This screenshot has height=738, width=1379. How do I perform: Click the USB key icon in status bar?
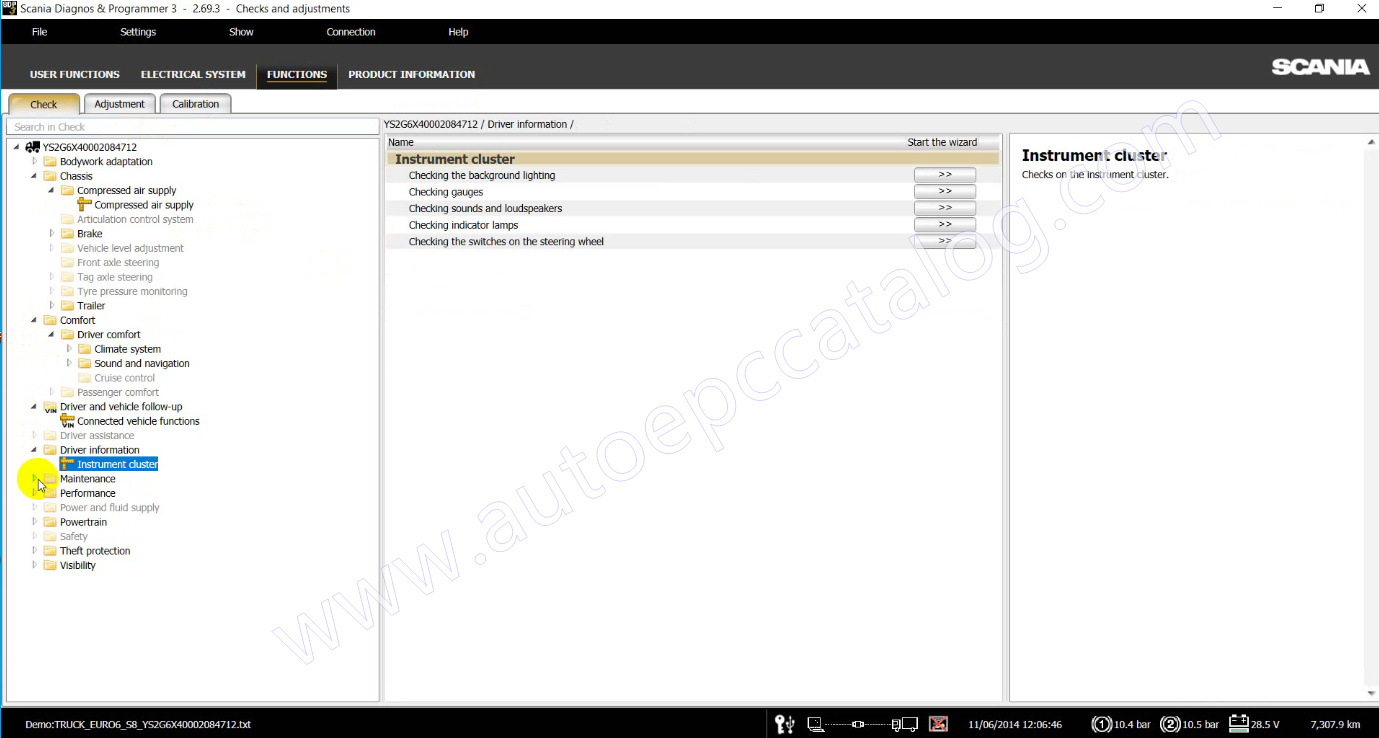(x=785, y=724)
